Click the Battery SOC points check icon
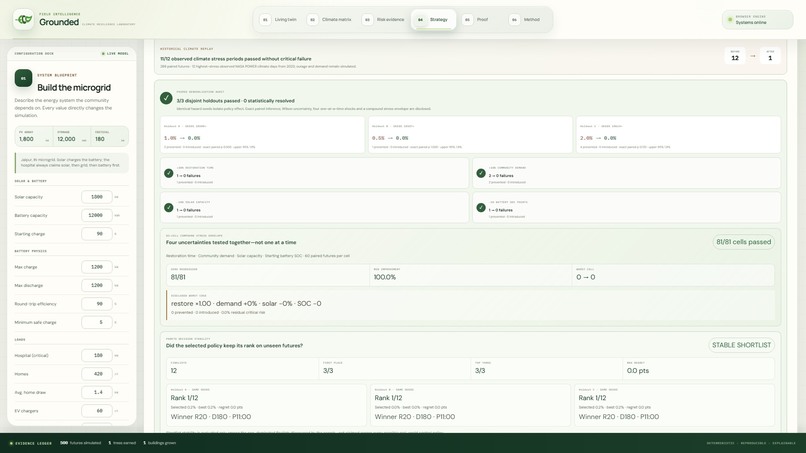Viewport: 806px width, 453px height. [481, 208]
